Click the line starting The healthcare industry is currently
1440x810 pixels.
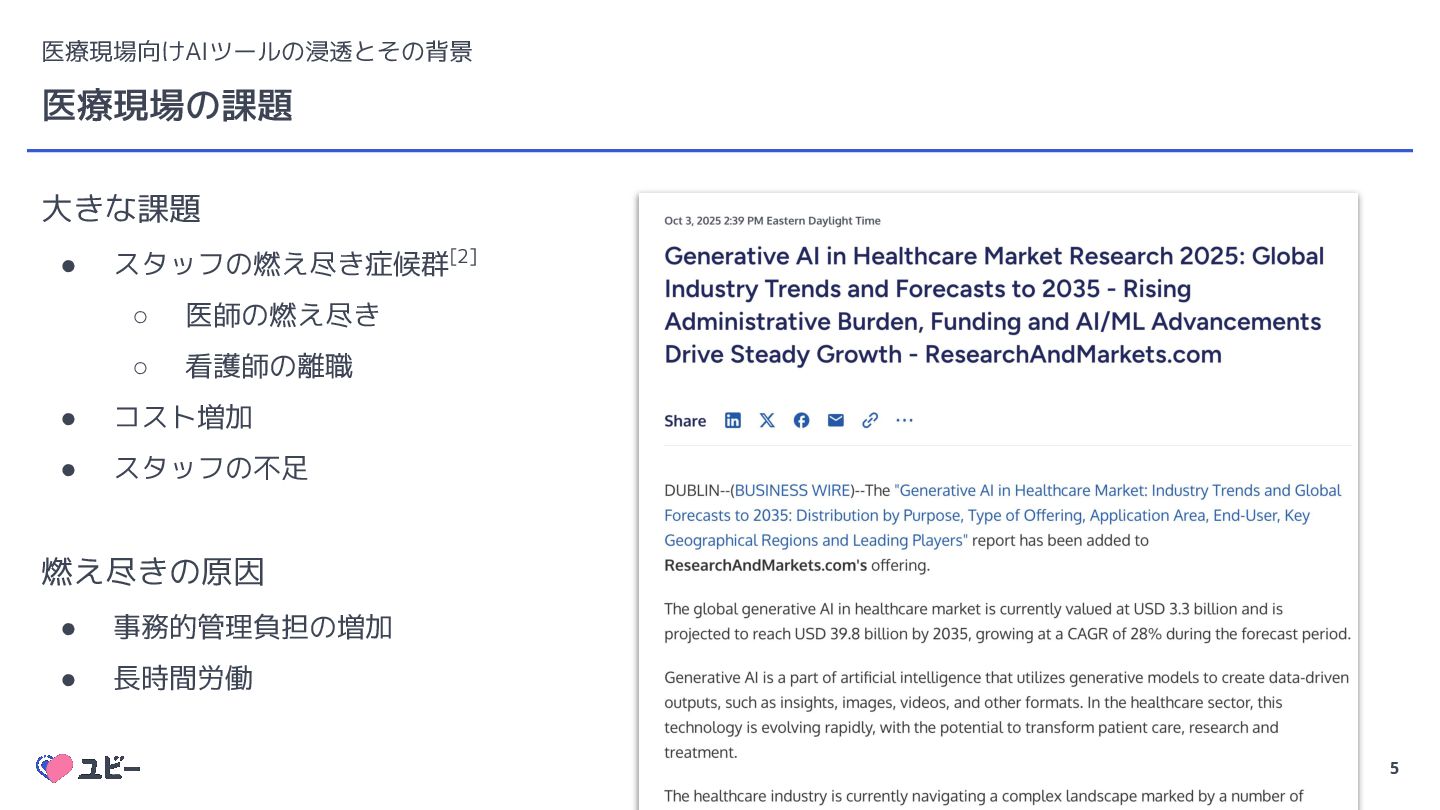[x=984, y=797]
